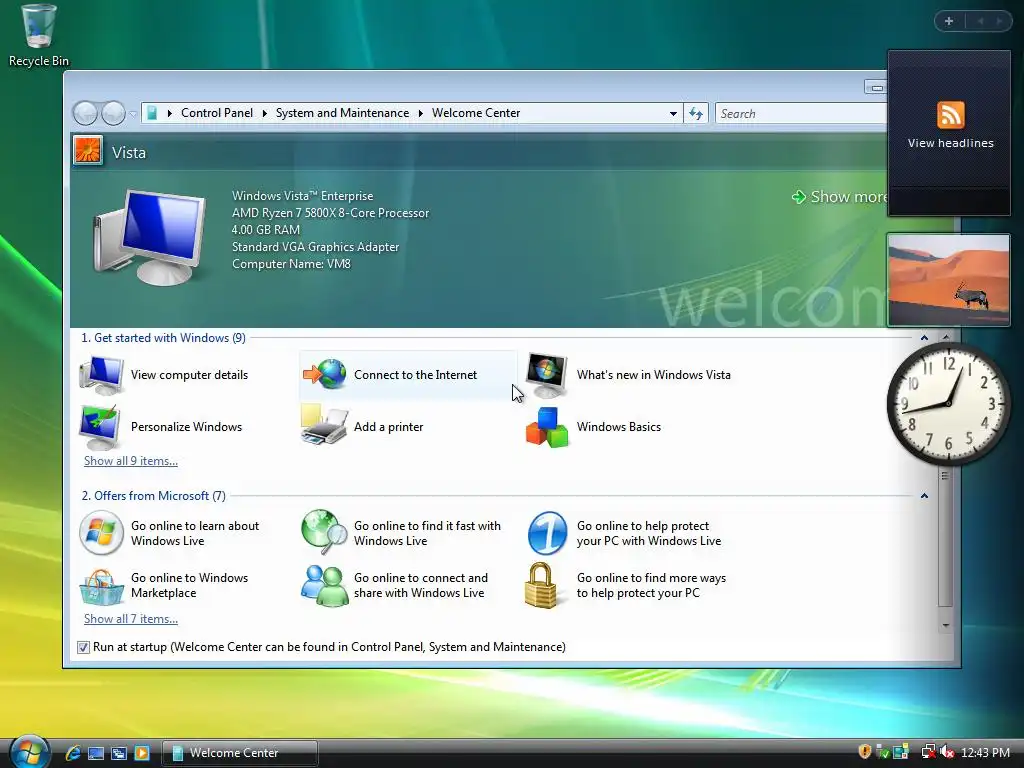1024x768 pixels.
Task: Click Switch between windows icon
Action: (119, 753)
